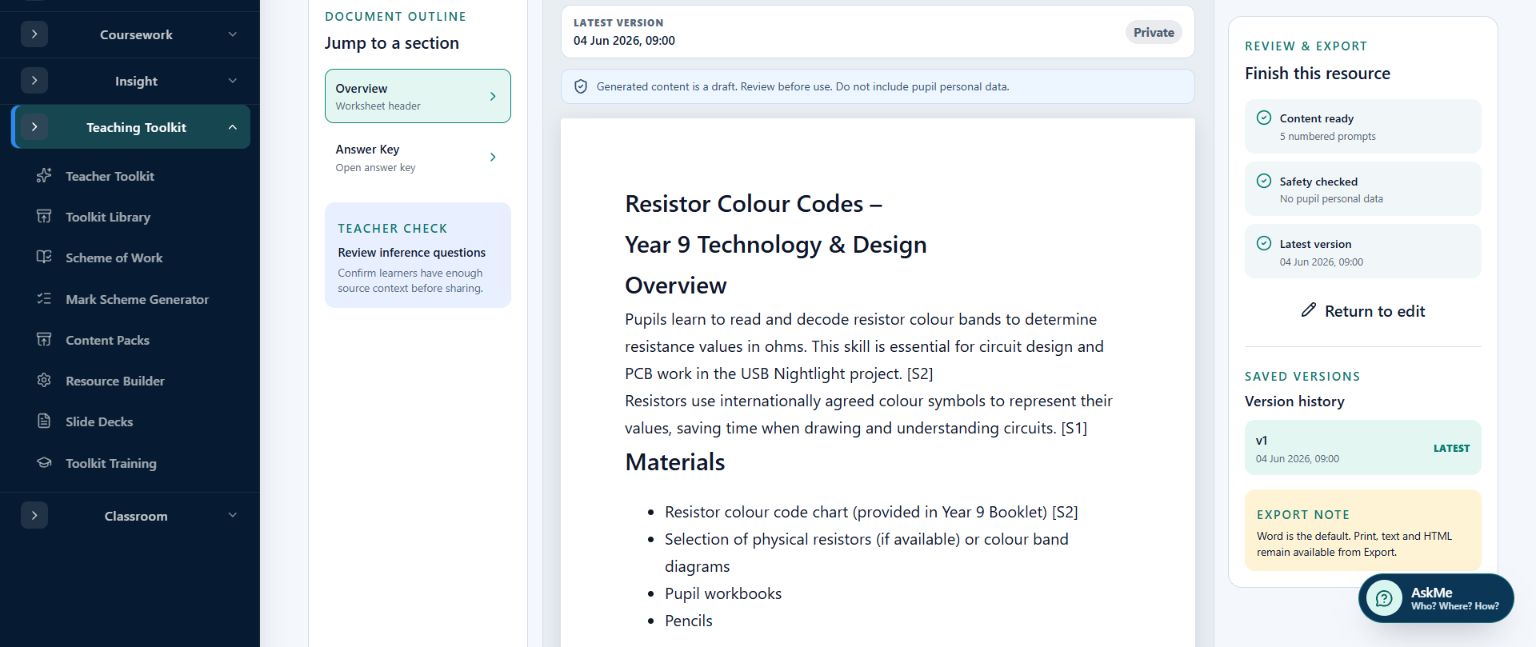The image size is (1536, 647).
Task: Click the Scheme of Work book icon
Action: tap(44, 258)
